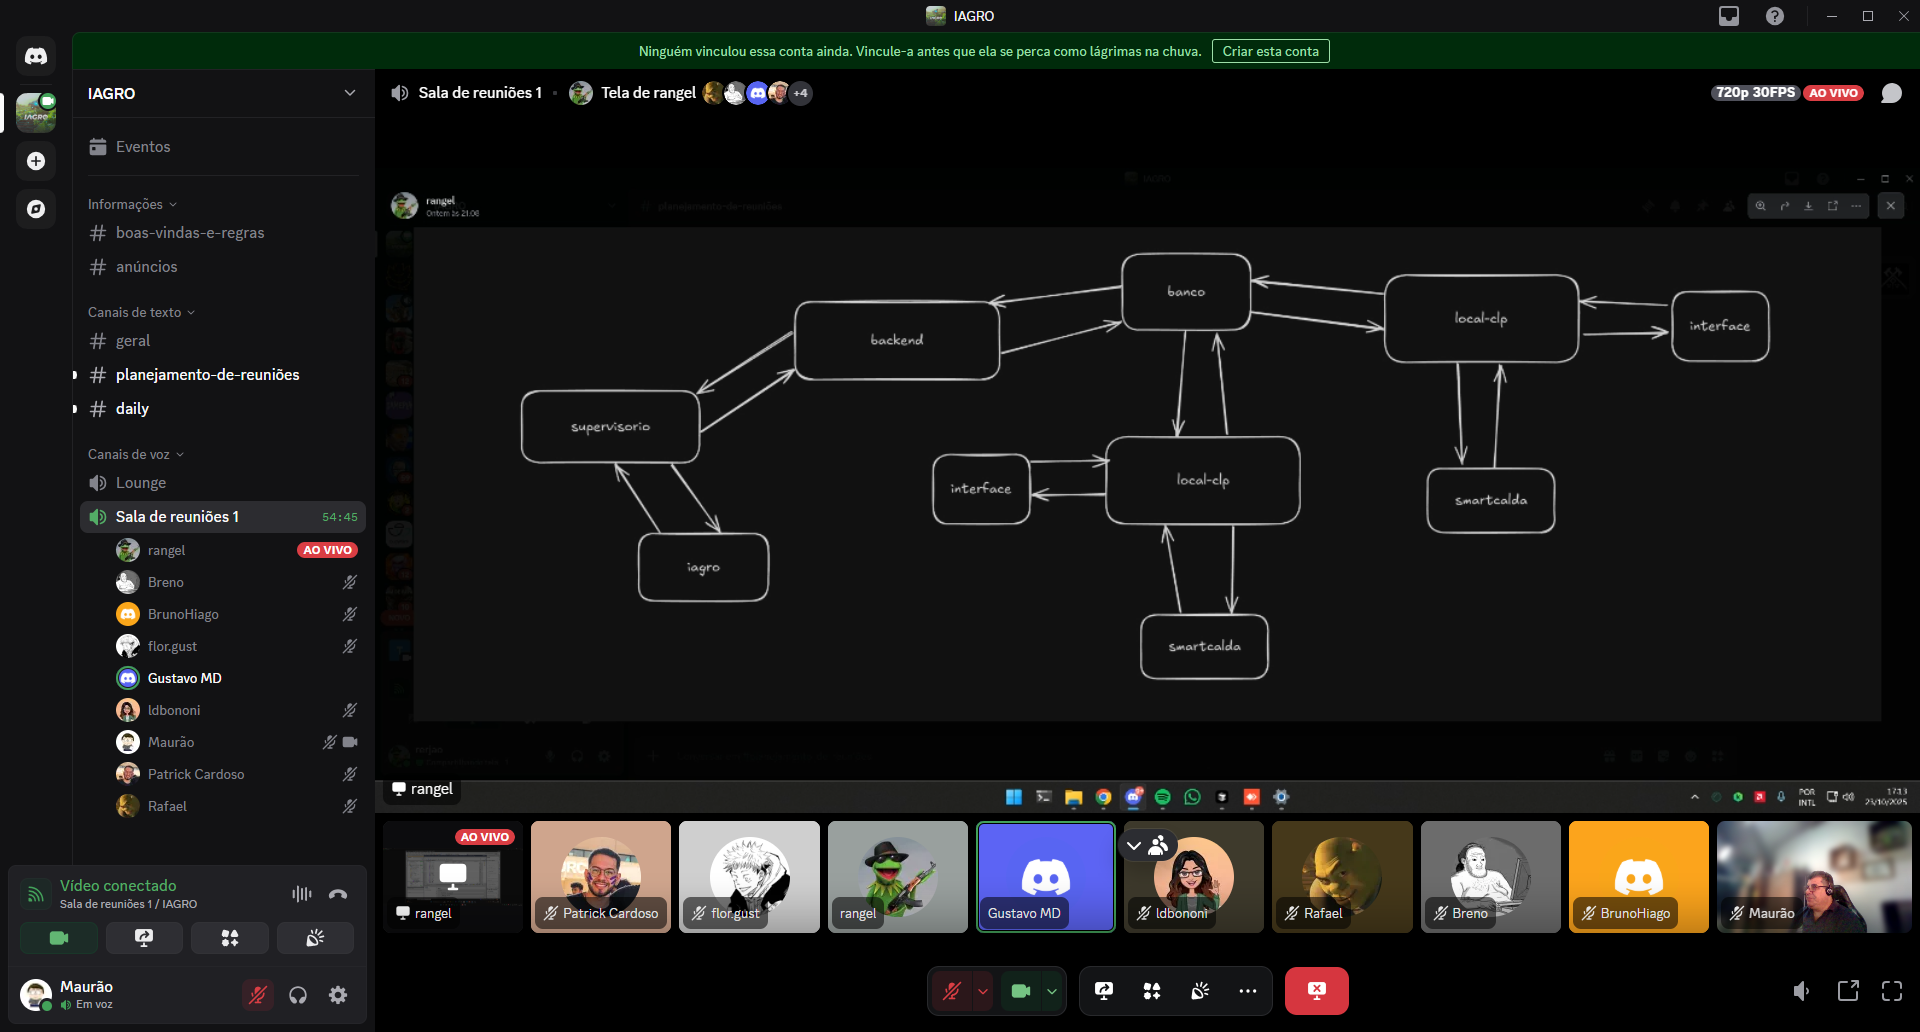The width and height of the screenshot is (1920, 1032).
Task: Select rangel's AO VIVO stream thumbnail
Action: pos(453,877)
